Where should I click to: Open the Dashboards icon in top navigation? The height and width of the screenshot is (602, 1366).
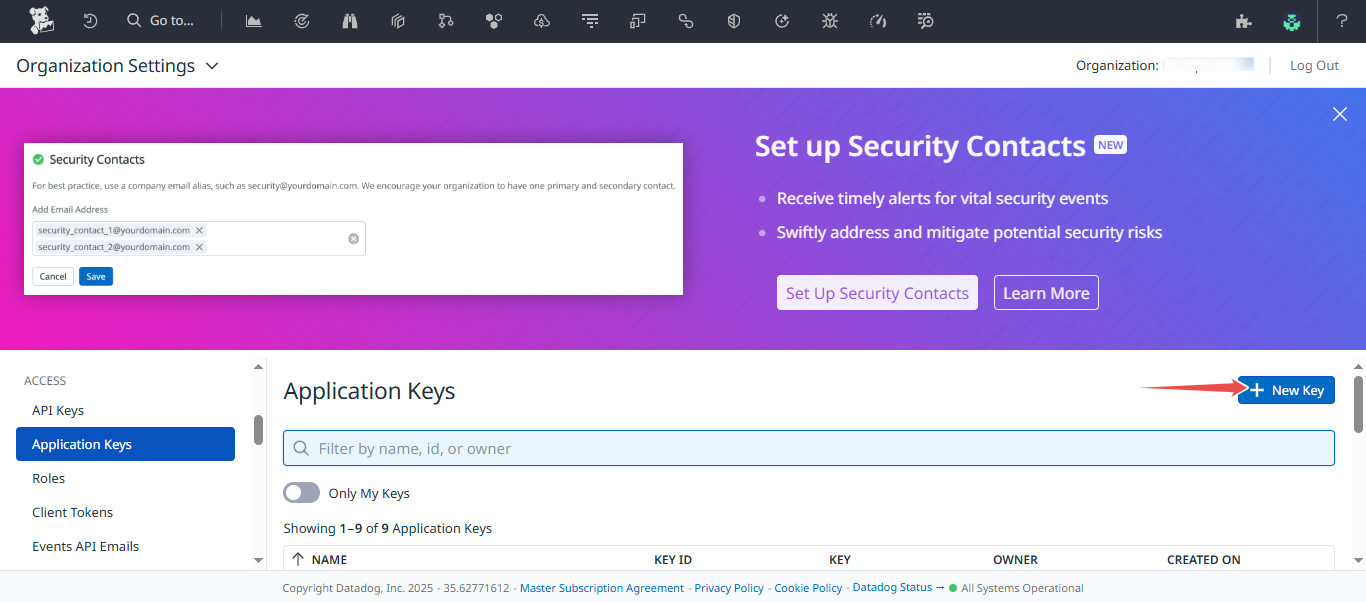coord(253,20)
